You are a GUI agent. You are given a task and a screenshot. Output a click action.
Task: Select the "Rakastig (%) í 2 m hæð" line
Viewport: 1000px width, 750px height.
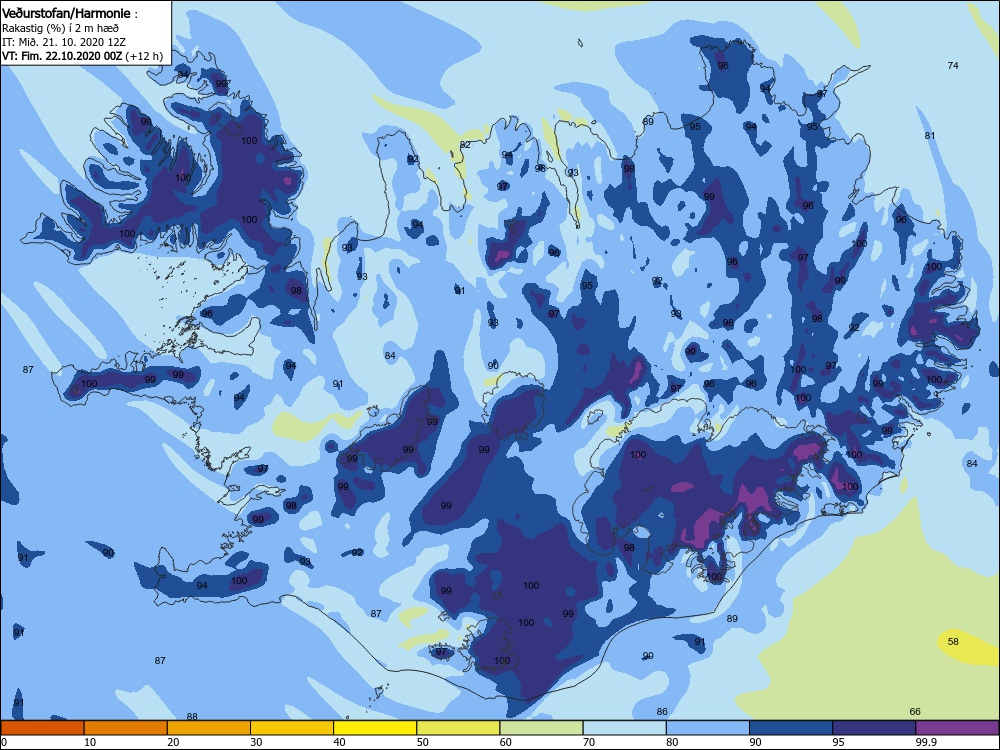click(x=60, y=28)
